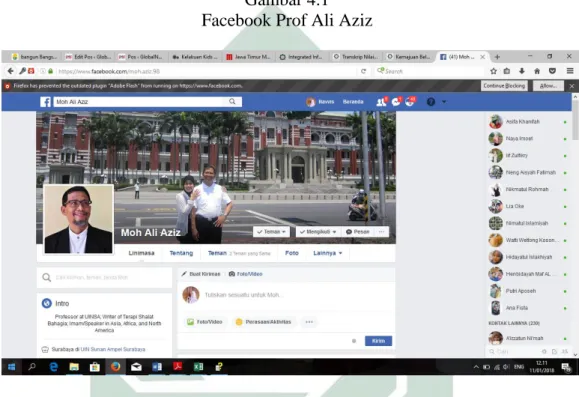Open Excel from the taskbar
579x397 pixels.
click(x=198, y=367)
